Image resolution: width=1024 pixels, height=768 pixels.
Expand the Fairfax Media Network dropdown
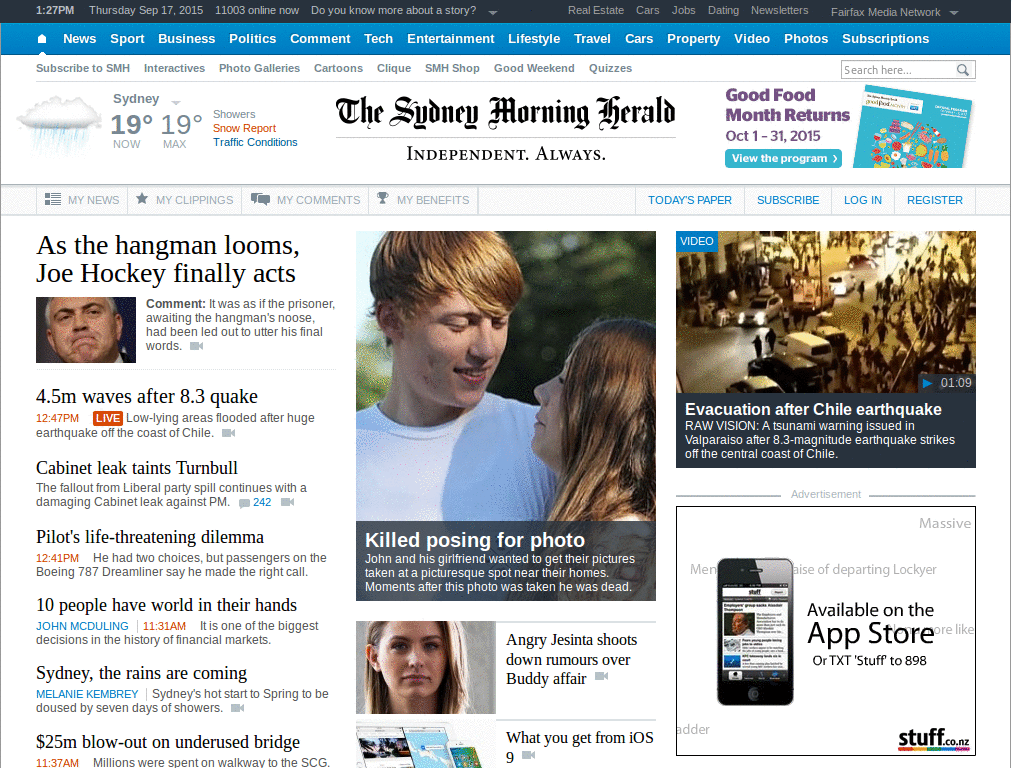[953, 12]
